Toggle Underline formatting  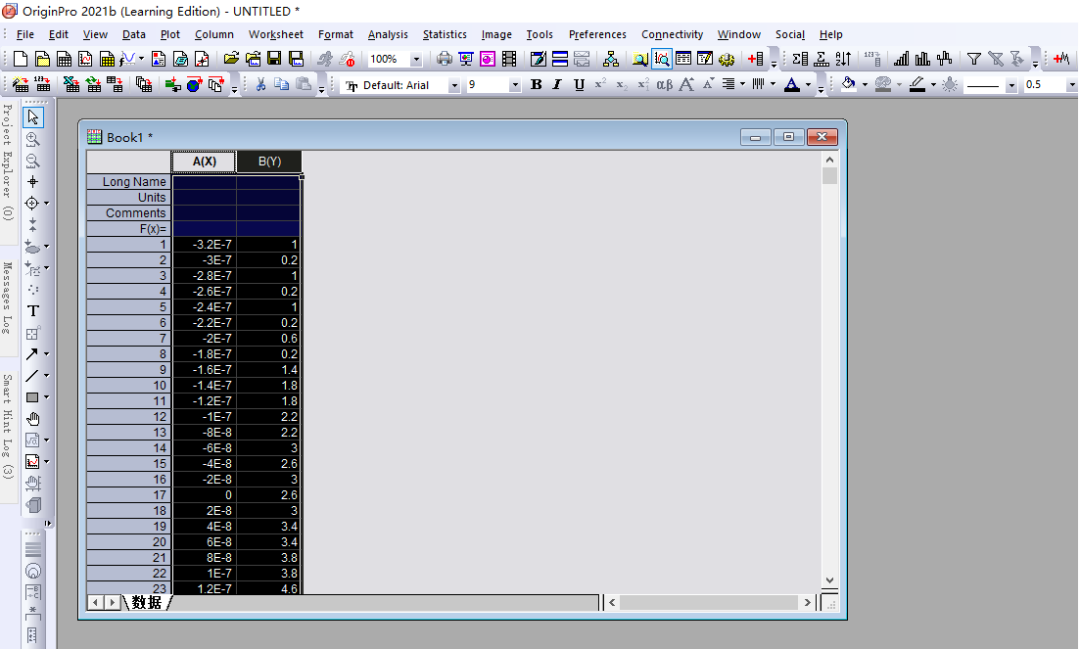(579, 85)
